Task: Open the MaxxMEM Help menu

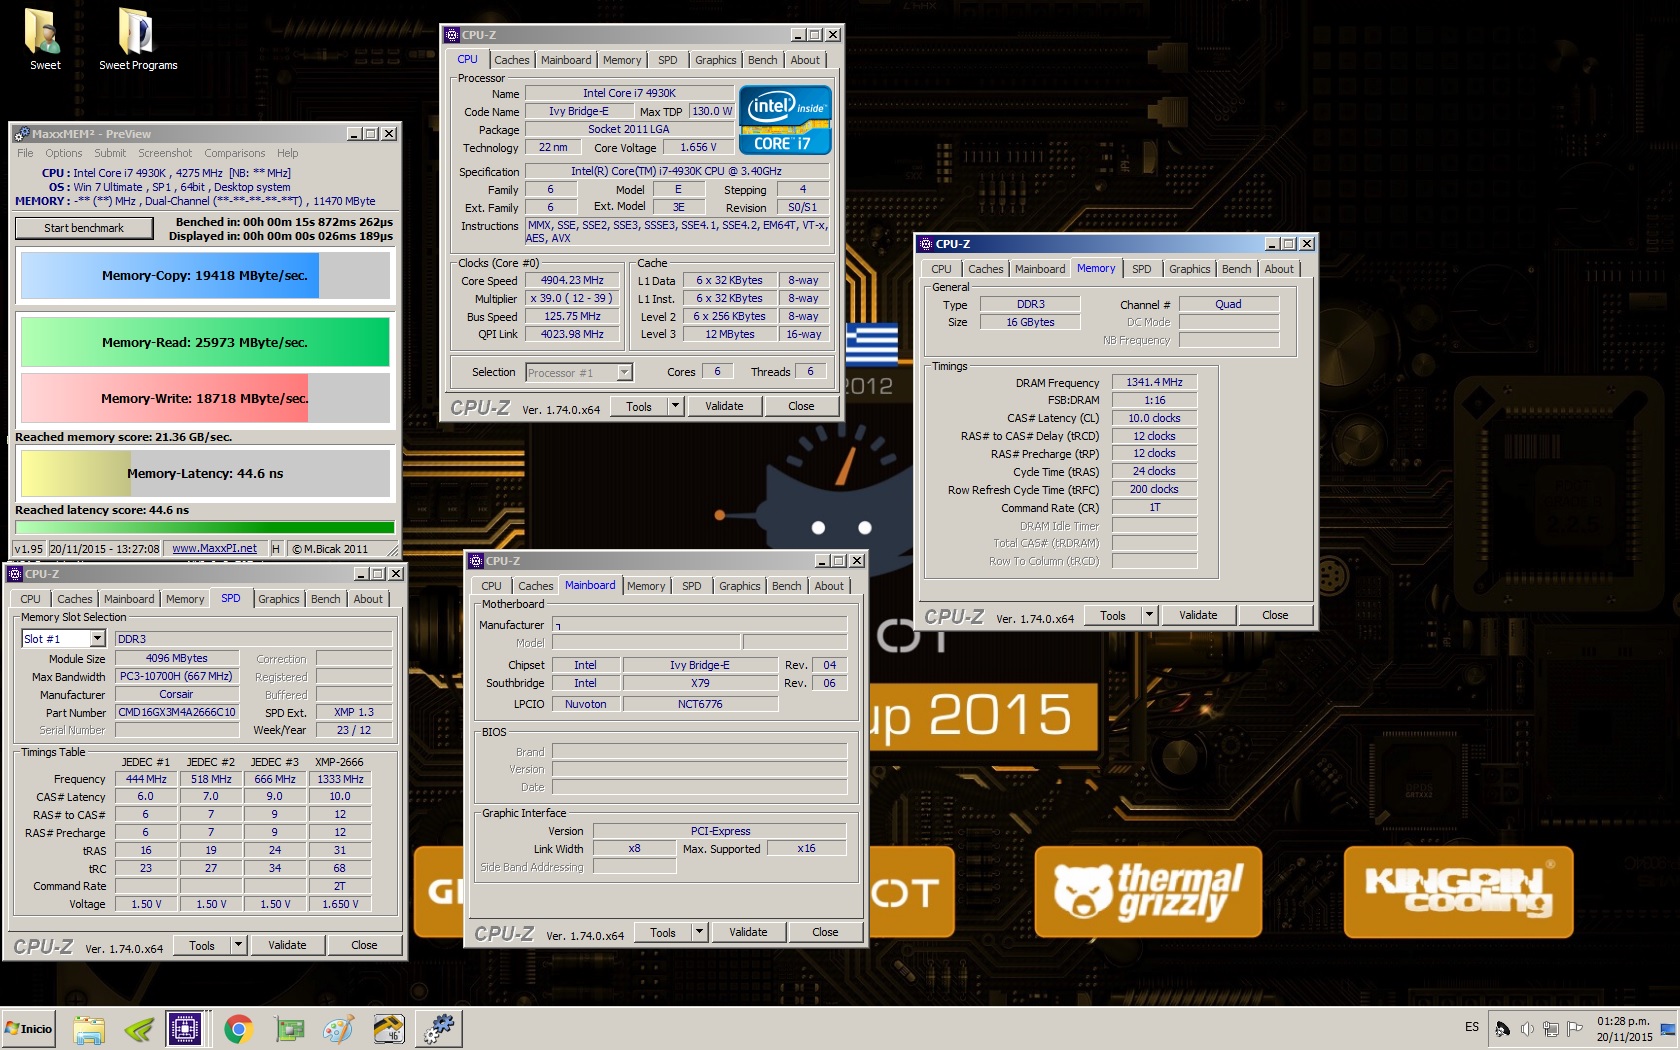Action: 288,153
